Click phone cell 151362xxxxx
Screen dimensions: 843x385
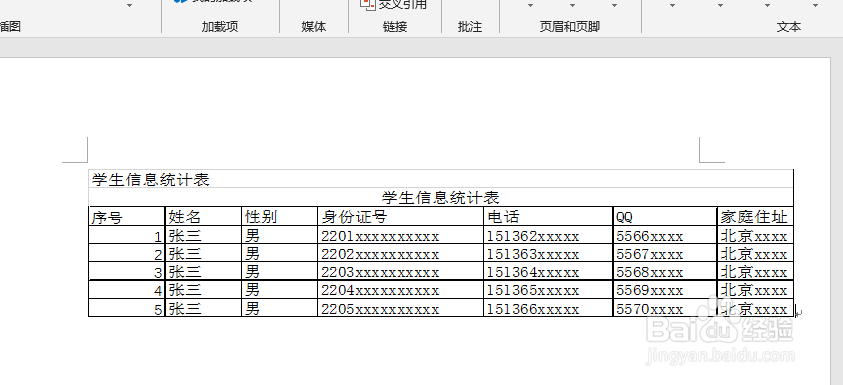click(548, 235)
